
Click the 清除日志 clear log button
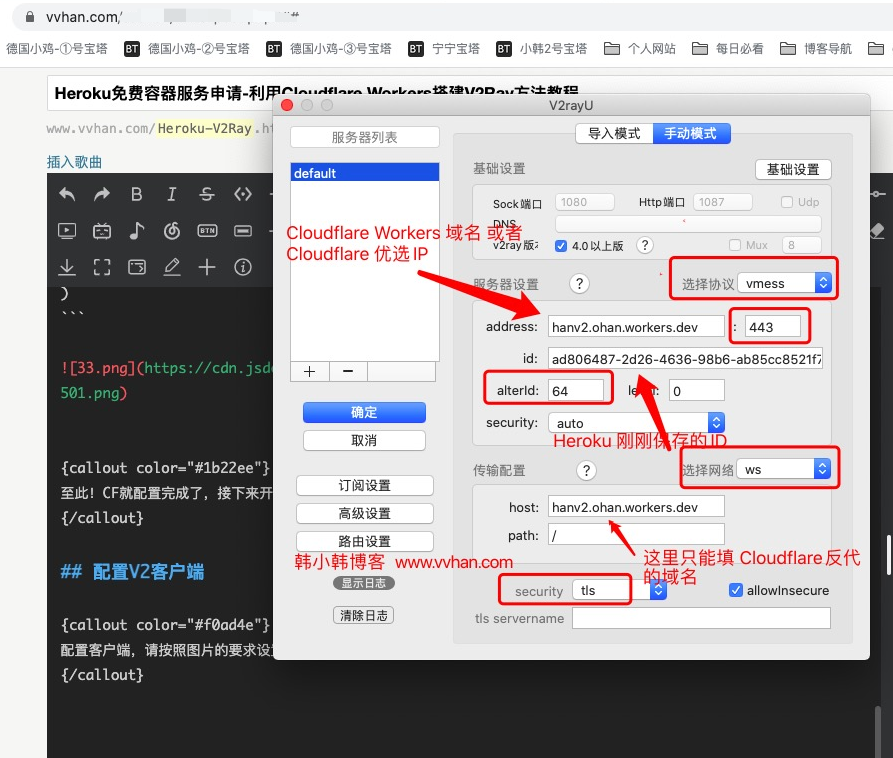(364, 615)
